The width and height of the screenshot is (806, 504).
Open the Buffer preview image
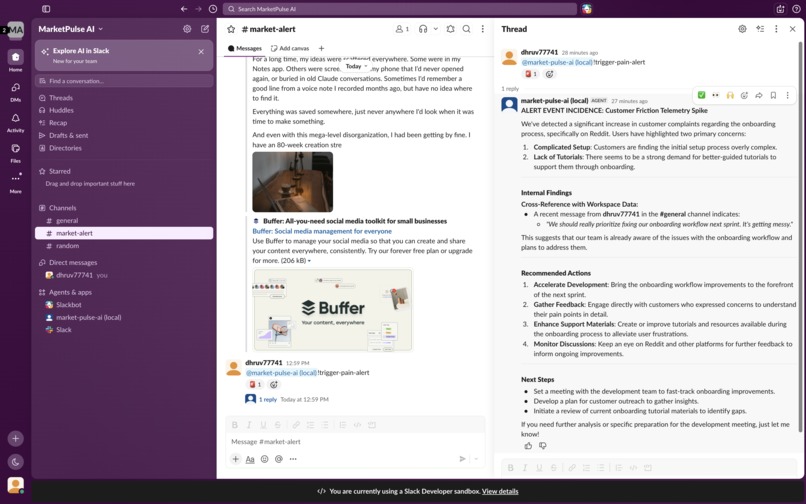333,310
